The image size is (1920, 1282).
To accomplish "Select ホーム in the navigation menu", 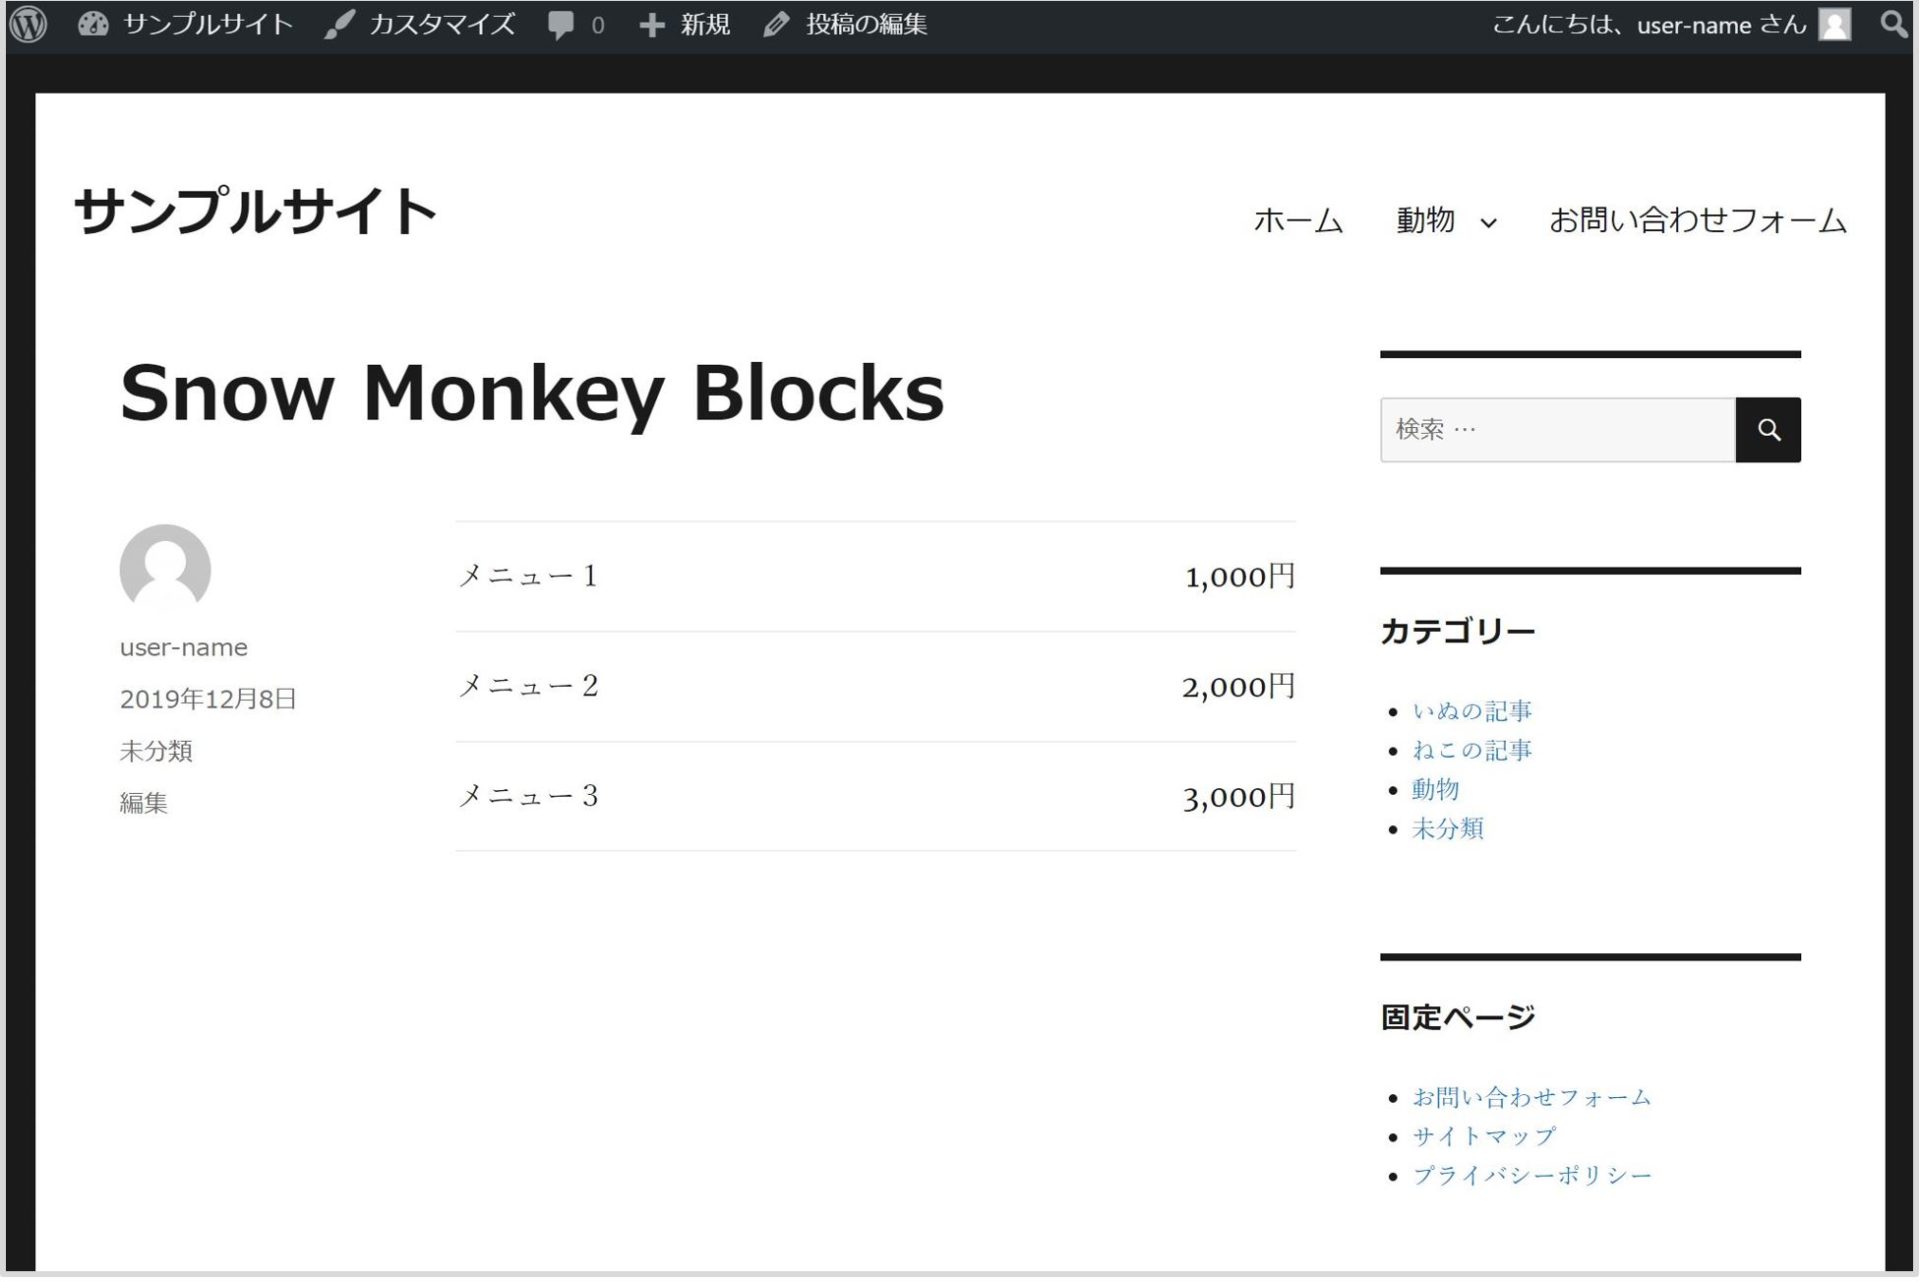I will pyautogui.click(x=1297, y=221).
